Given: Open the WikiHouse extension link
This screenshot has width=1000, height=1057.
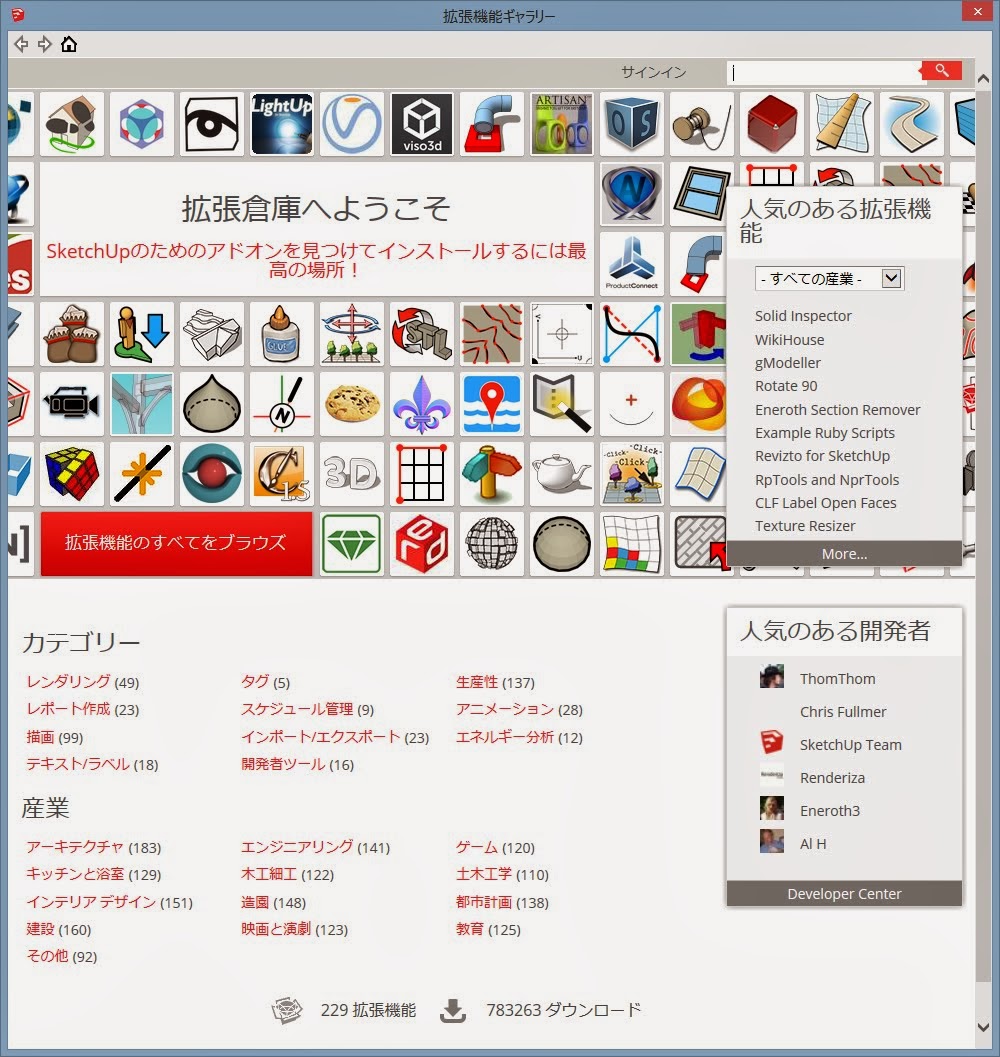Looking at the screenshot, I should coord(790,340).
